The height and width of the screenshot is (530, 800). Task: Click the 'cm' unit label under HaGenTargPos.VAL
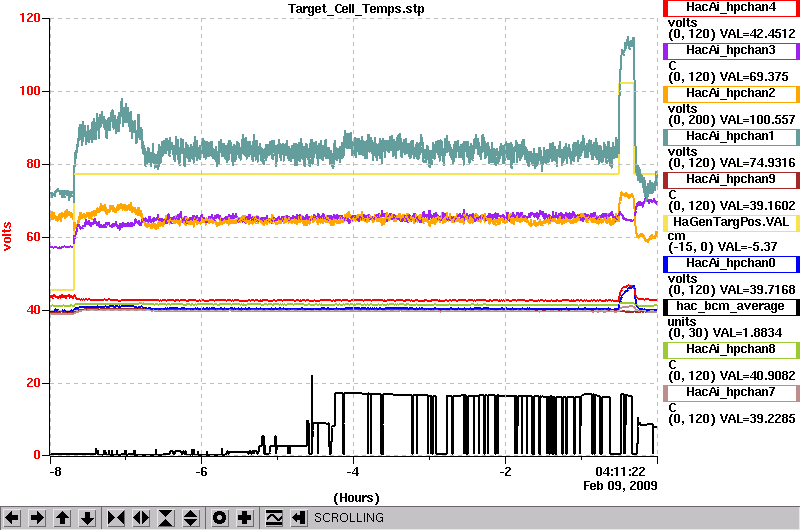pos(677,236)
